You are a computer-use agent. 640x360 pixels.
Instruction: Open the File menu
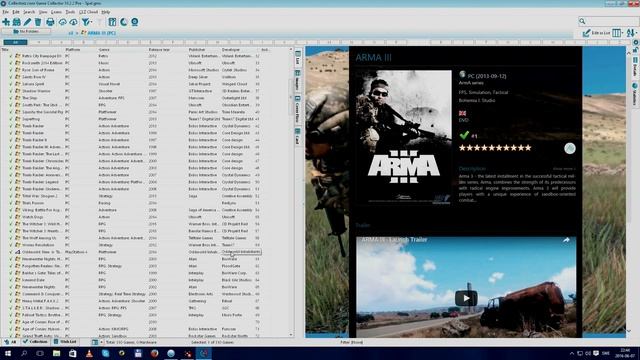[5, 12]
